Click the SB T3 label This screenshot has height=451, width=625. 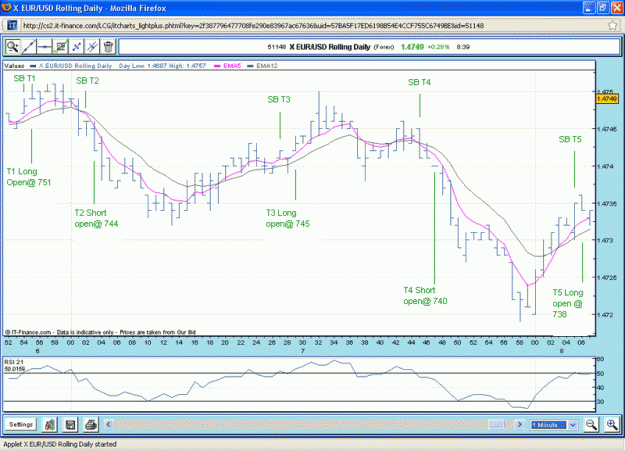(279, 99)
